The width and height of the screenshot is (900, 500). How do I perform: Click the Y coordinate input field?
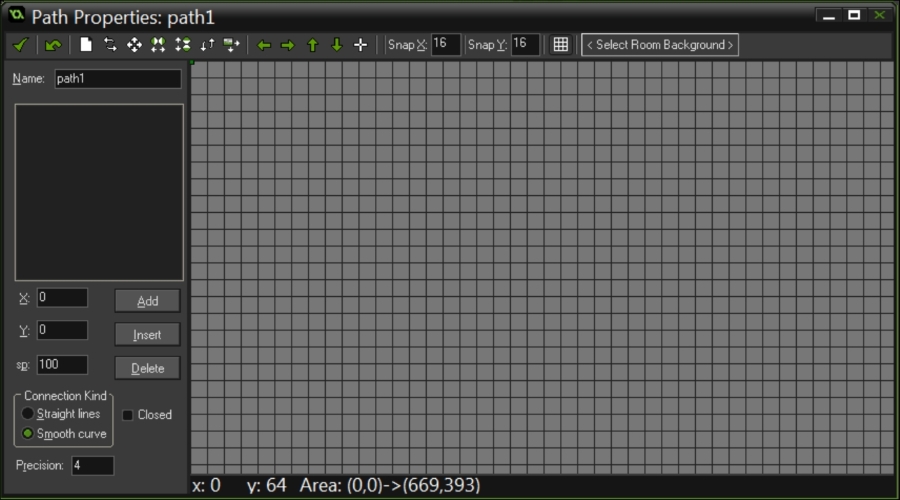(63, 330)
